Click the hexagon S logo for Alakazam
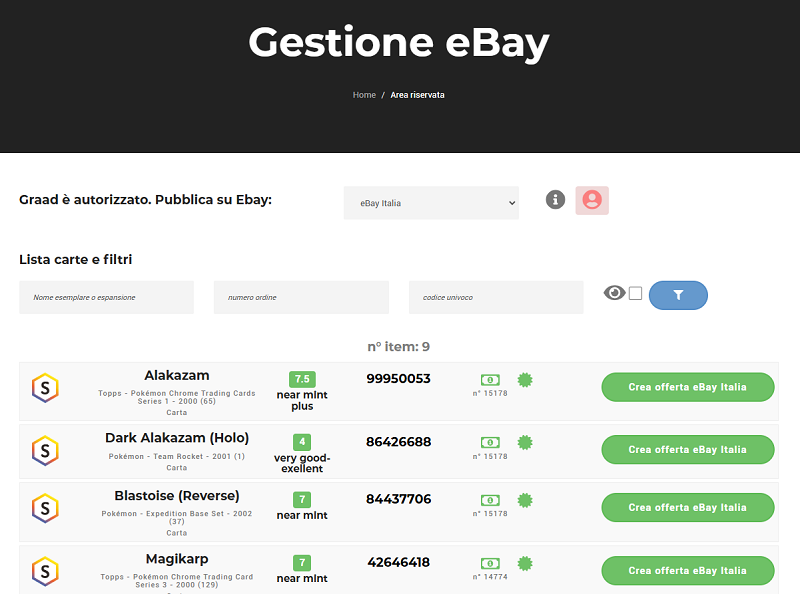 click(45, 388)
